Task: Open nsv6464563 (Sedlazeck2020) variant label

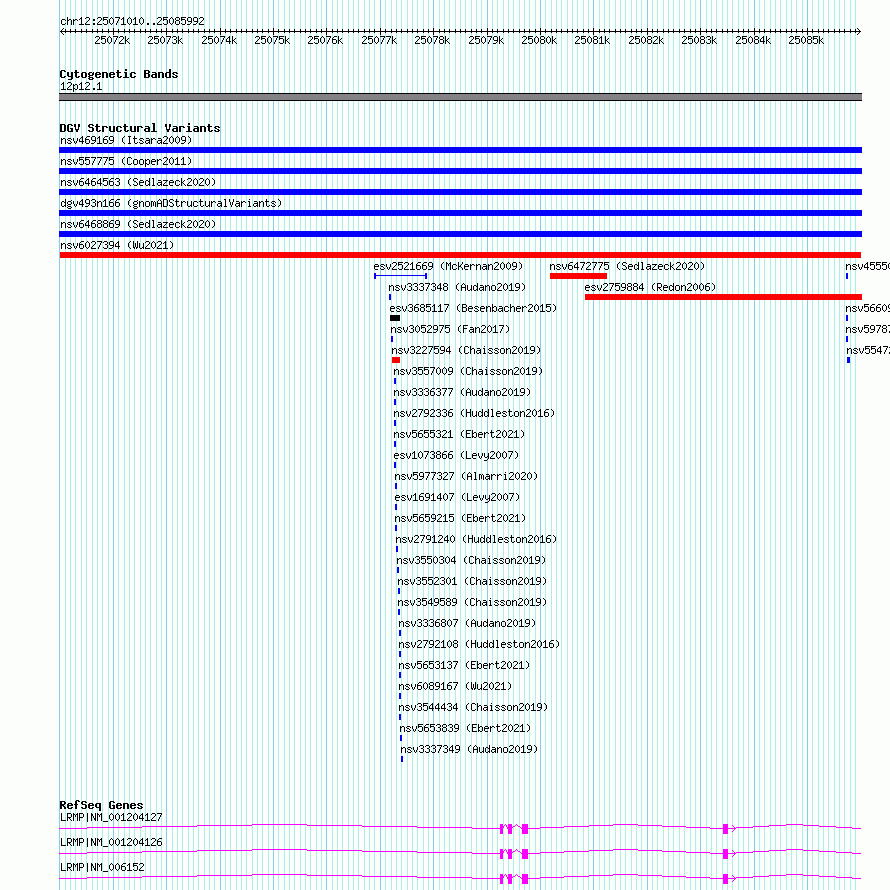Action: coord(138,182)
